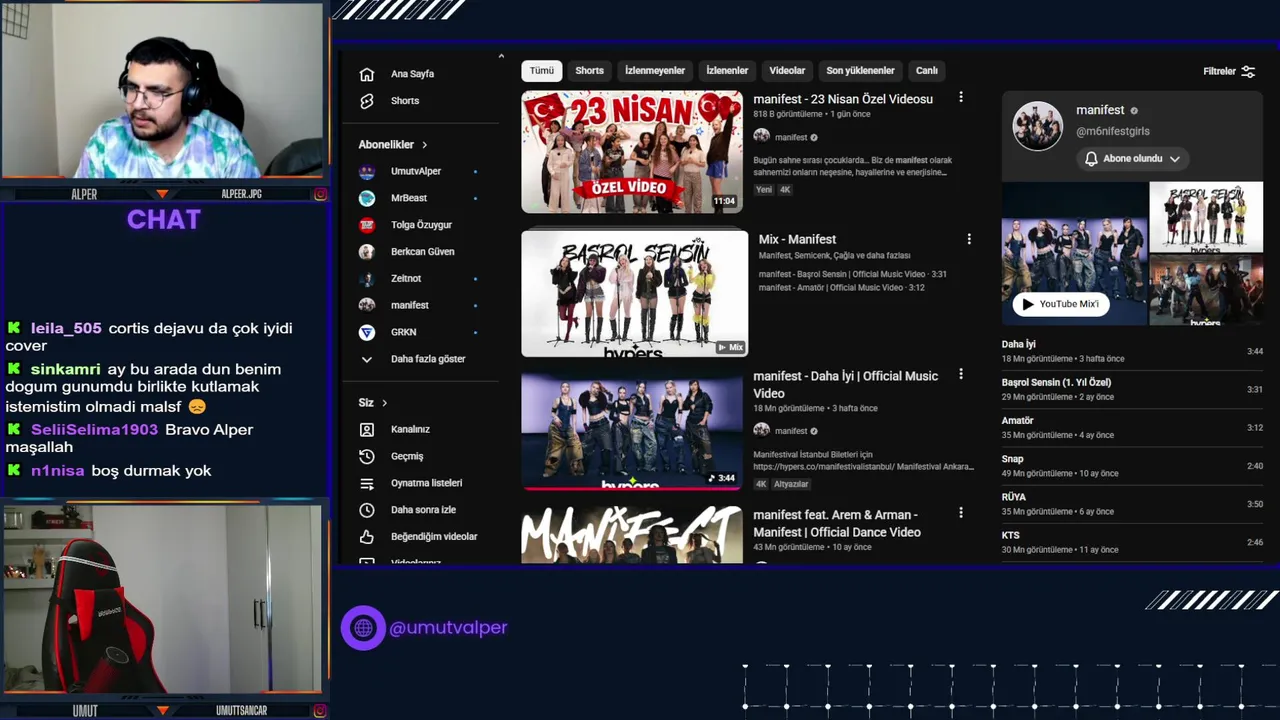The width and height of the screenshot is (1280, 720).
Task: Play RÜYA in right panel list
Action: pos(1132,504)
